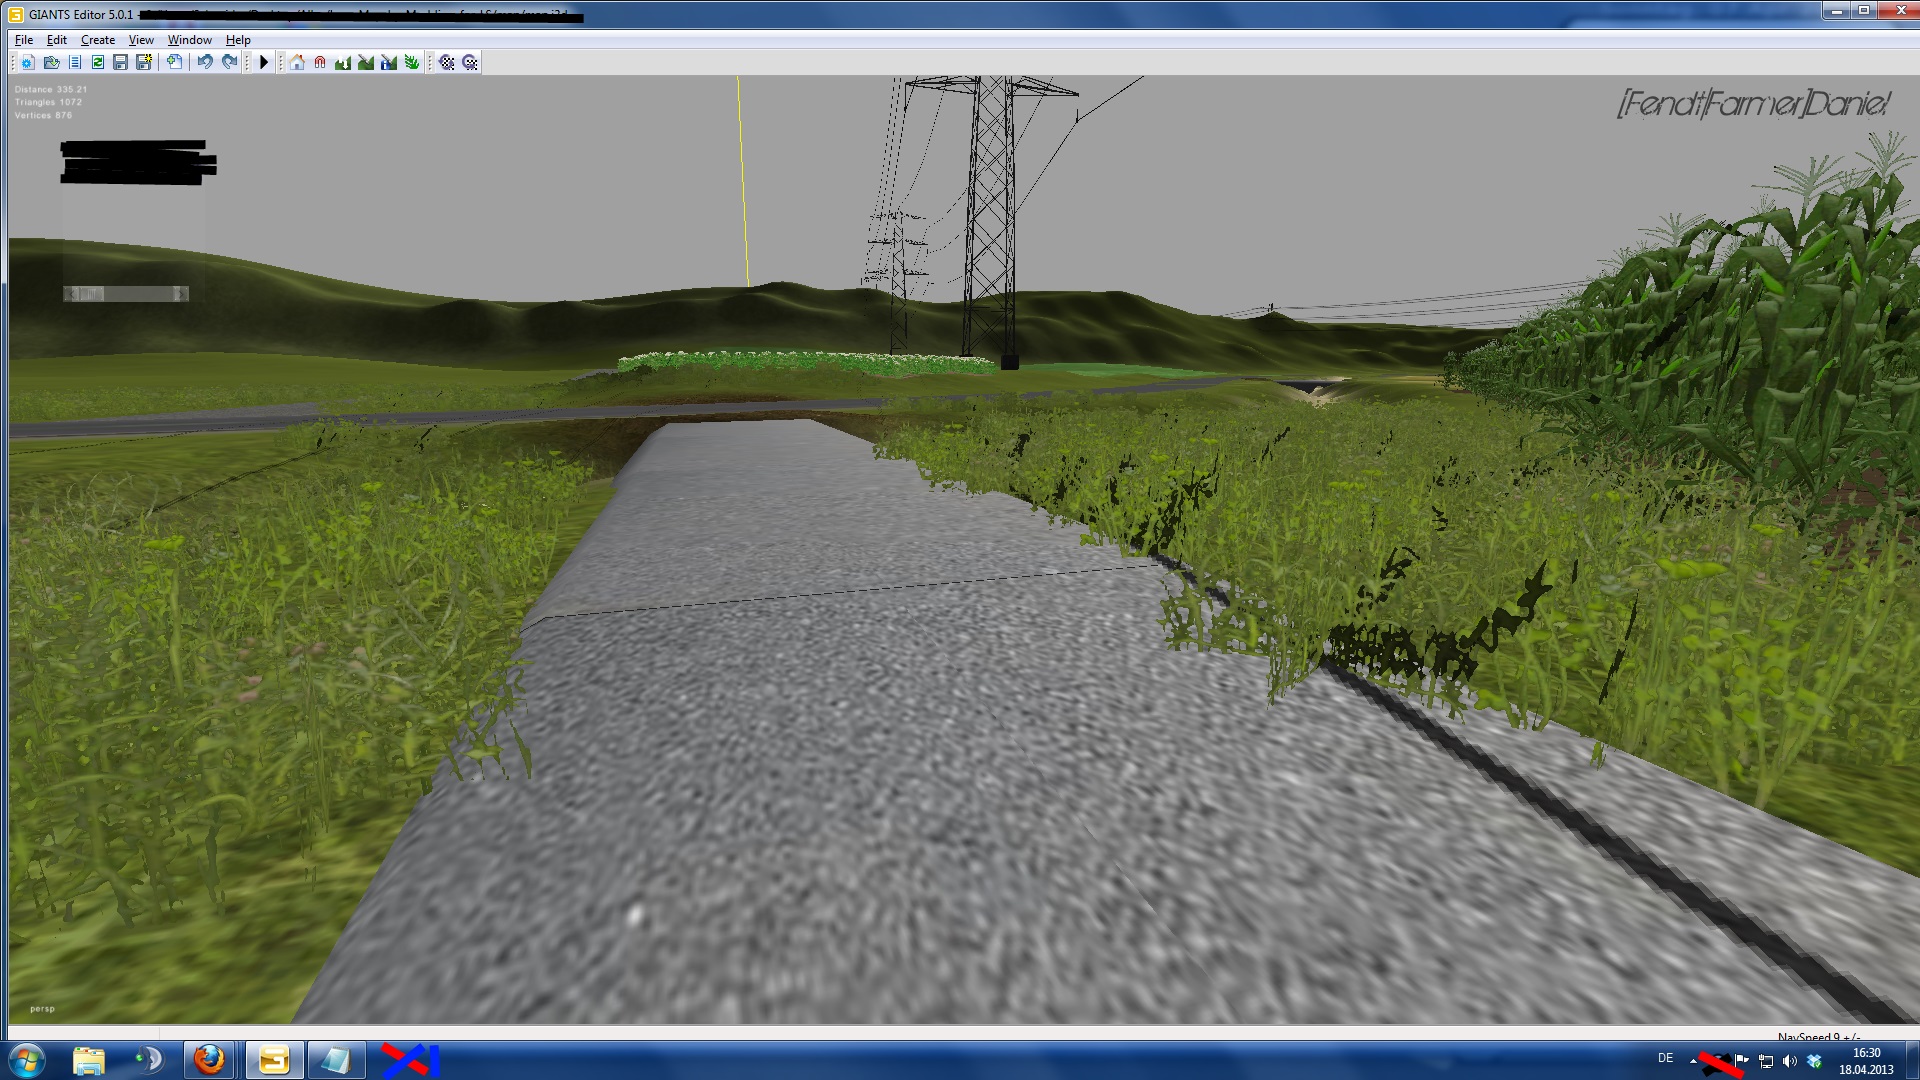Open the Dropbox tray icon
Image resolution: width=1920 pixels, height=1080 pixels.
tap(1814, 1061)
